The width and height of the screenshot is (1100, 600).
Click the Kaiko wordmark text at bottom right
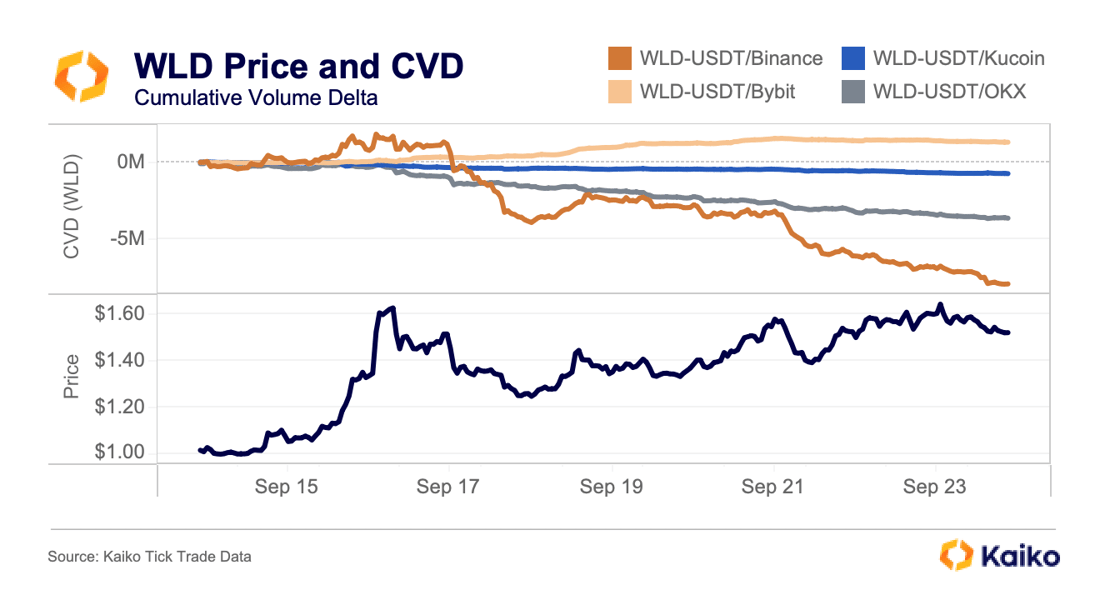[1020, 556]
